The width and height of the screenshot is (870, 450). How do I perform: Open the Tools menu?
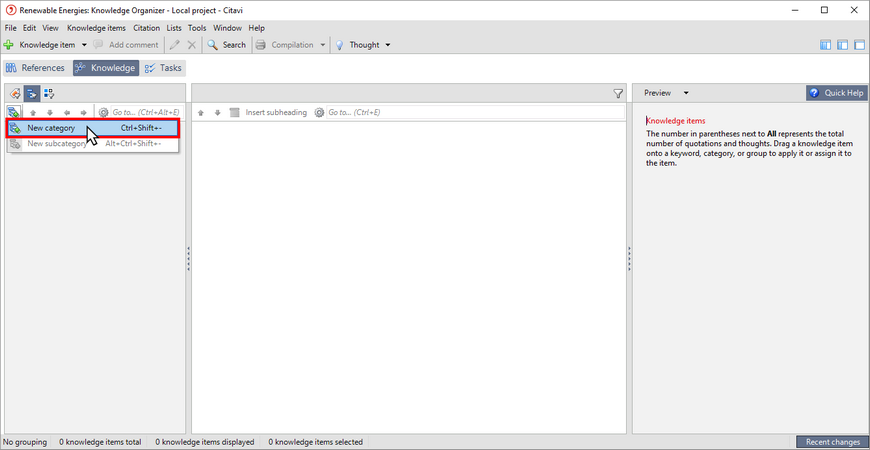tap(197, 28)
